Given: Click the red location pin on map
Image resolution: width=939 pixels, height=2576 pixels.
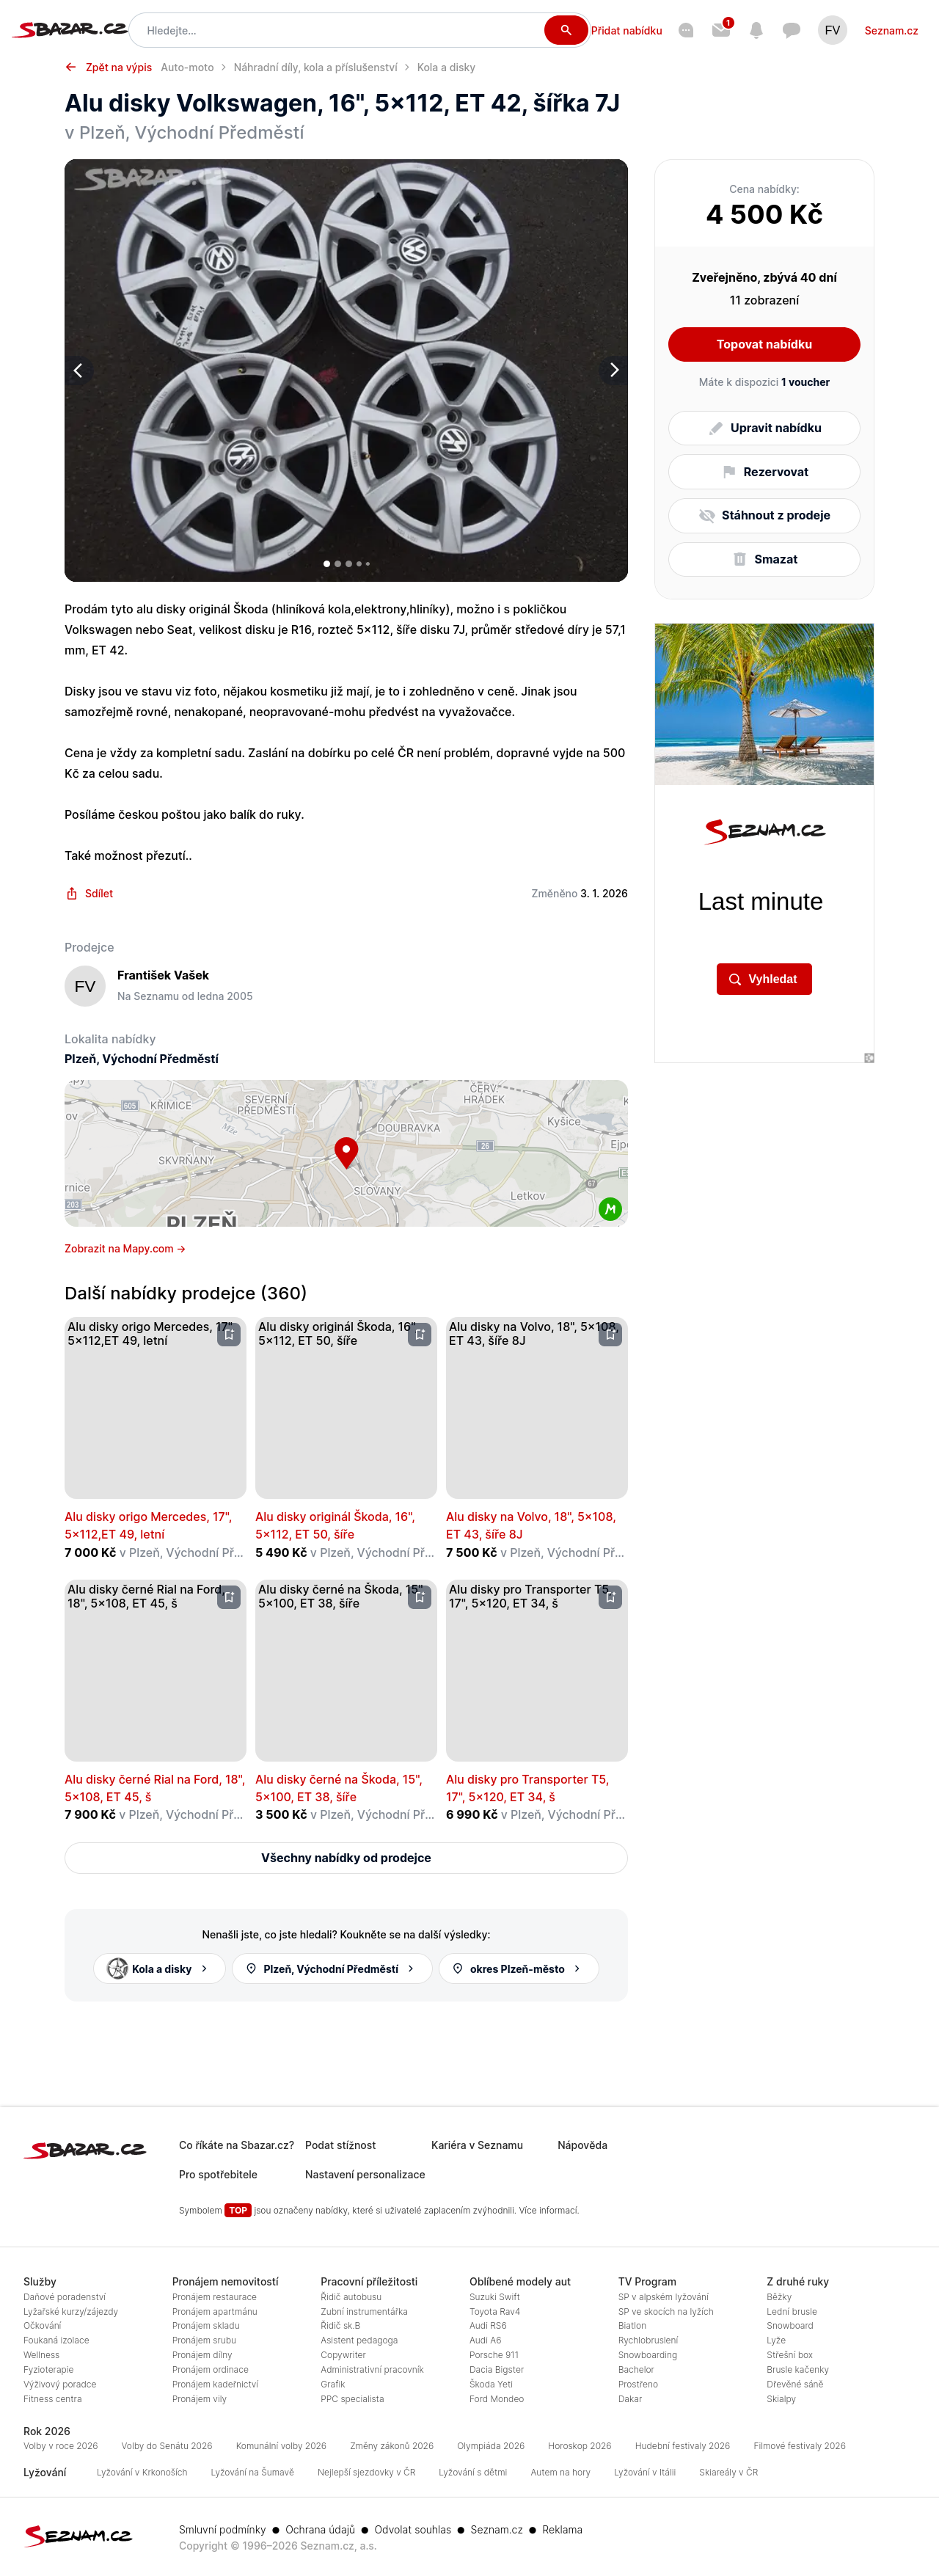Looking at the screenshot, I should click(x=346, y=1150).
